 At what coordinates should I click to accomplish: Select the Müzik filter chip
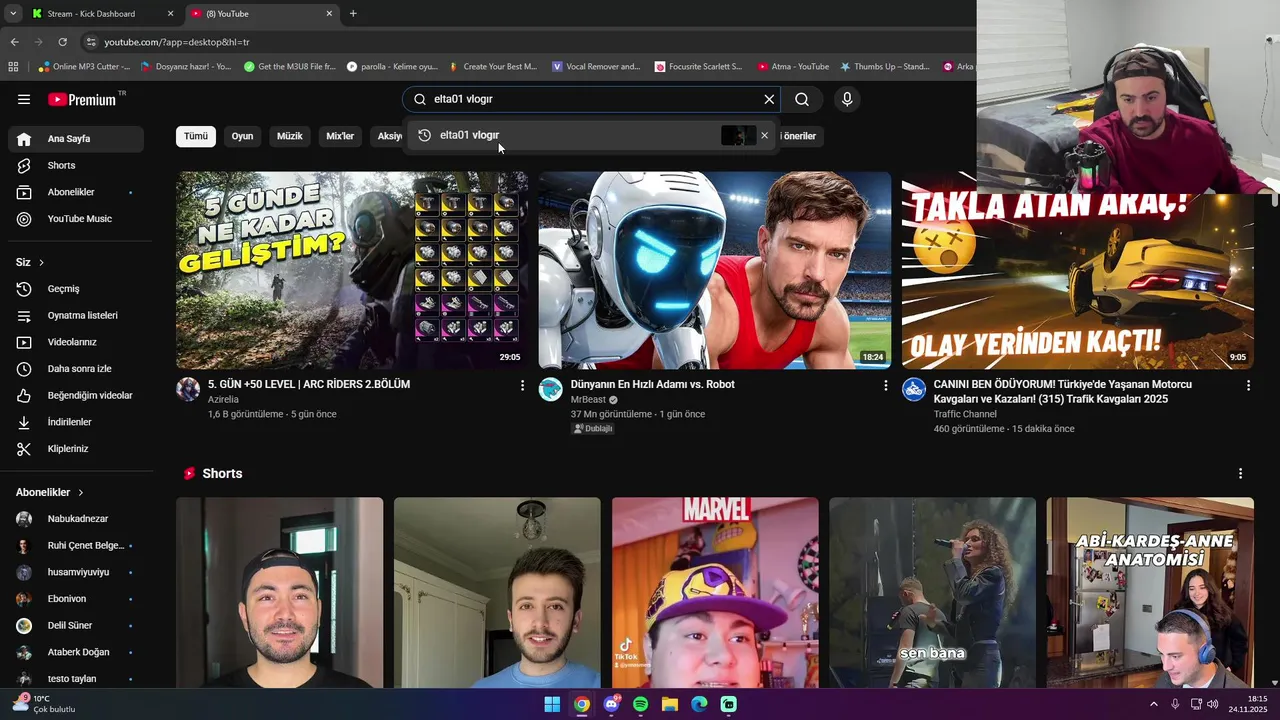(x=290, y=136)
